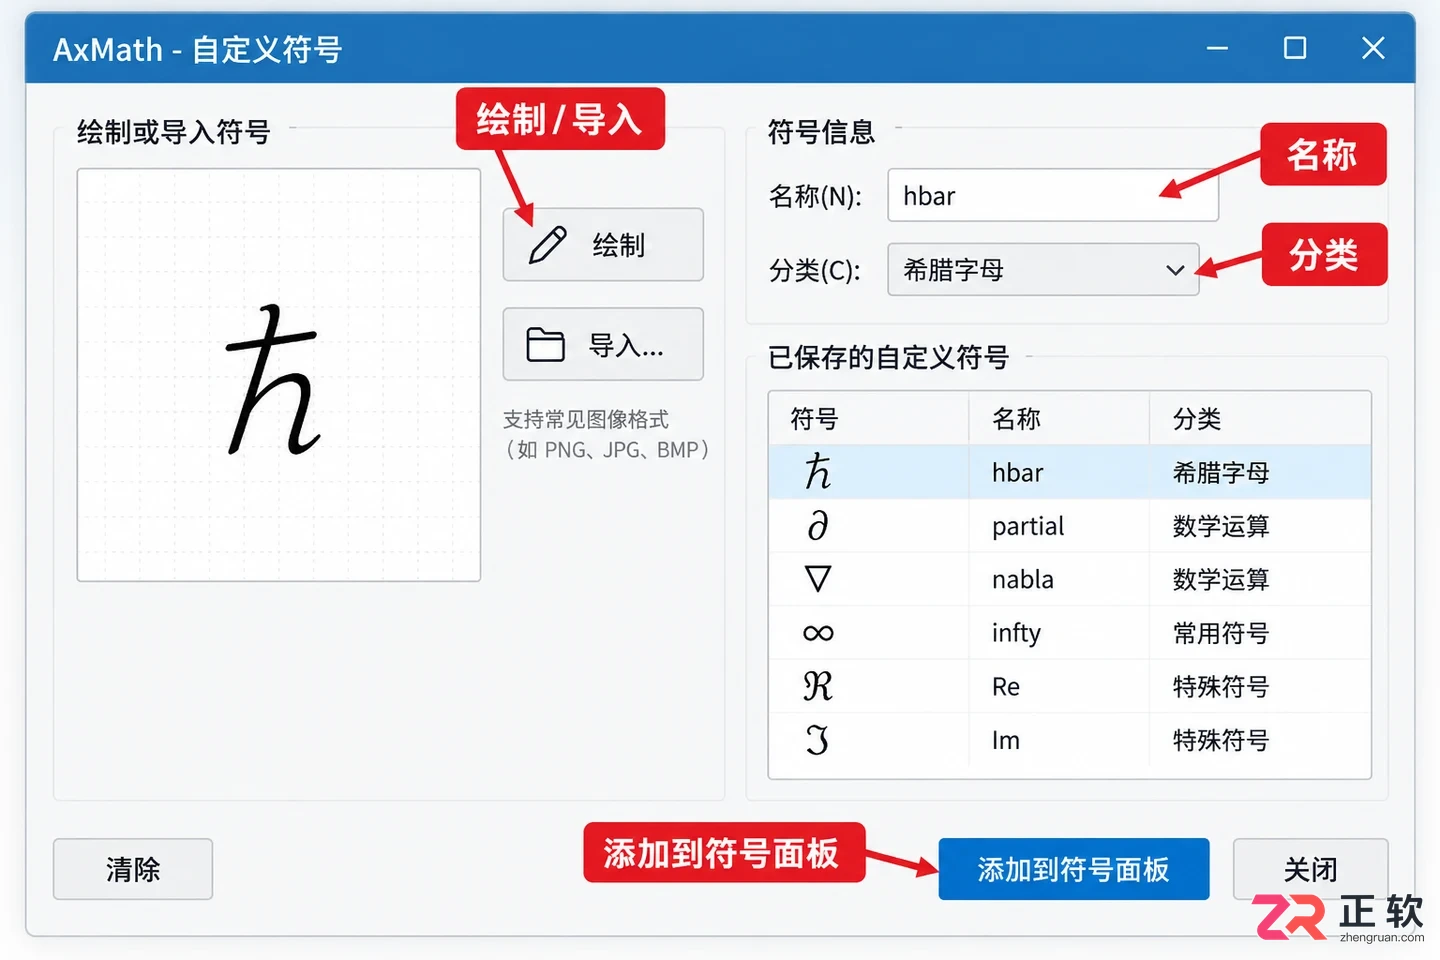
Task: Click the 常用符号 cell in the infty row
Action: coord(1260,633)
